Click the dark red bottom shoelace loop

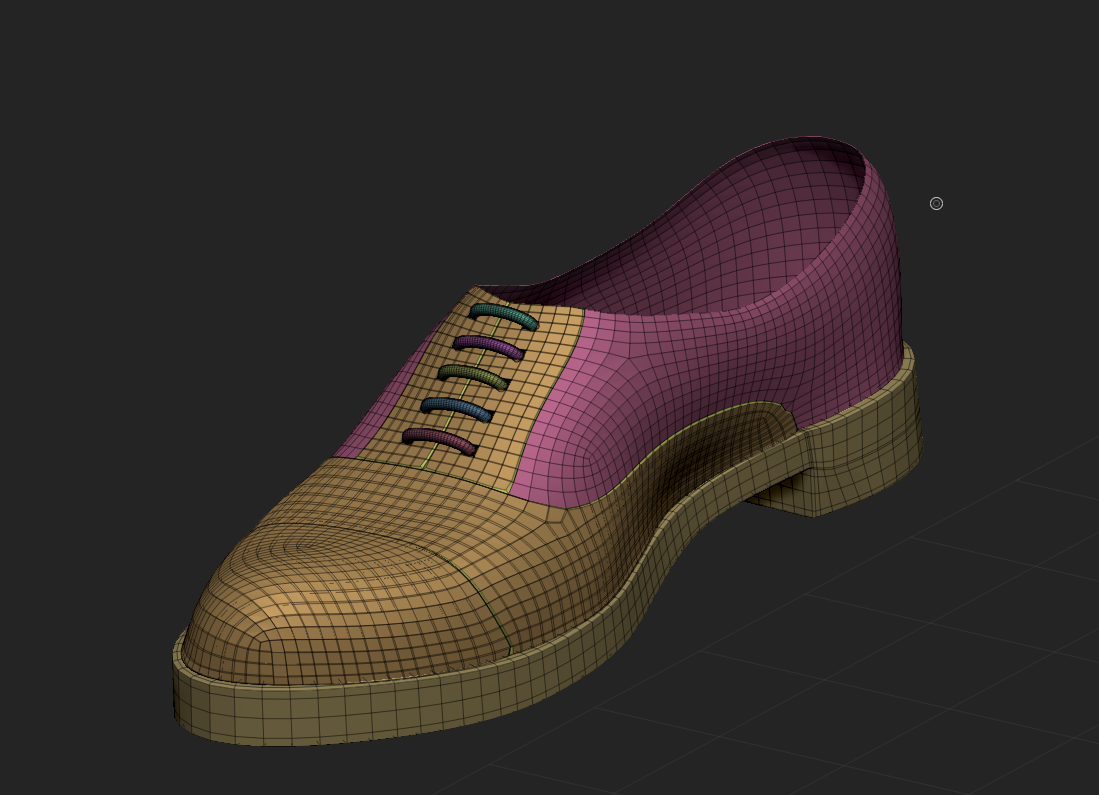(439, 441)
